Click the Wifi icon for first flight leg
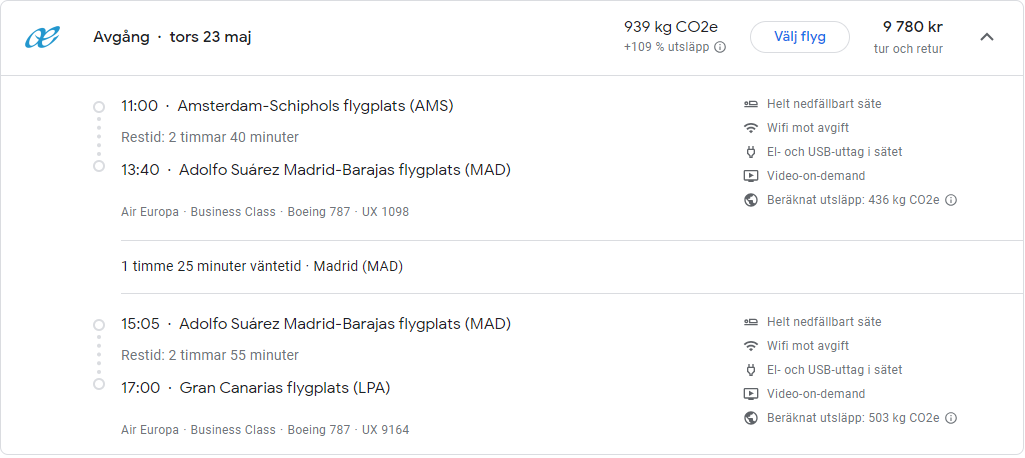1025x458 pixels. (751, 128)
